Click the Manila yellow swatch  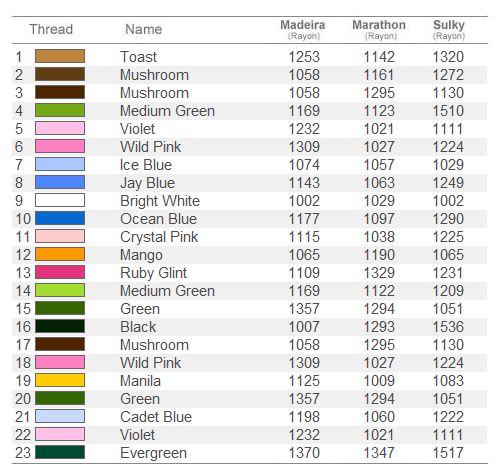60,380
